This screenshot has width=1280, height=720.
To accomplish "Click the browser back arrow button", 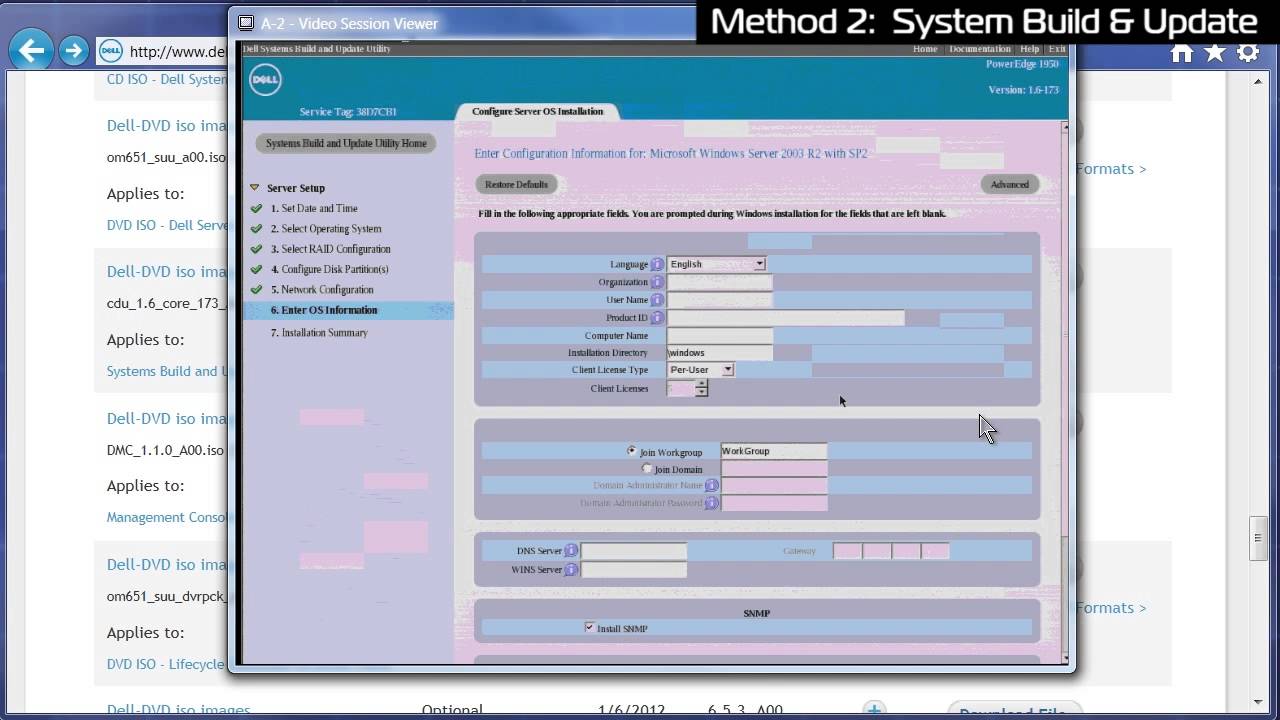I will [x=31, y=50].
